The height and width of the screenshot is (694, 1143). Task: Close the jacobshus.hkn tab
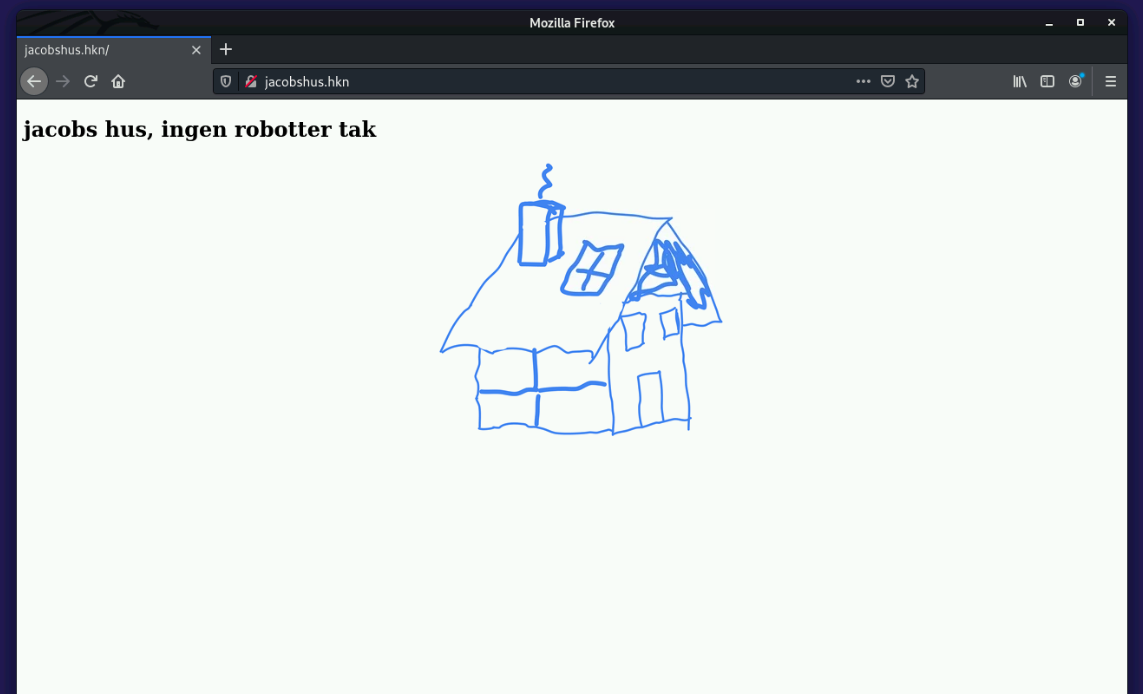(196, 50)
